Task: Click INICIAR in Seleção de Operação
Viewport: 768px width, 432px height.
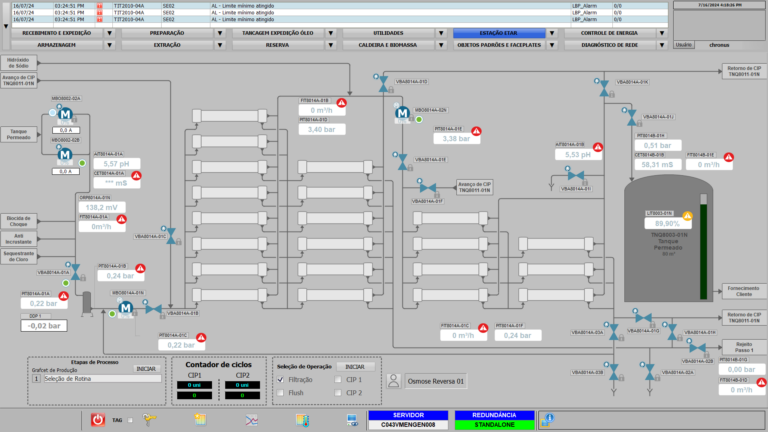Action: click(355, 366)
